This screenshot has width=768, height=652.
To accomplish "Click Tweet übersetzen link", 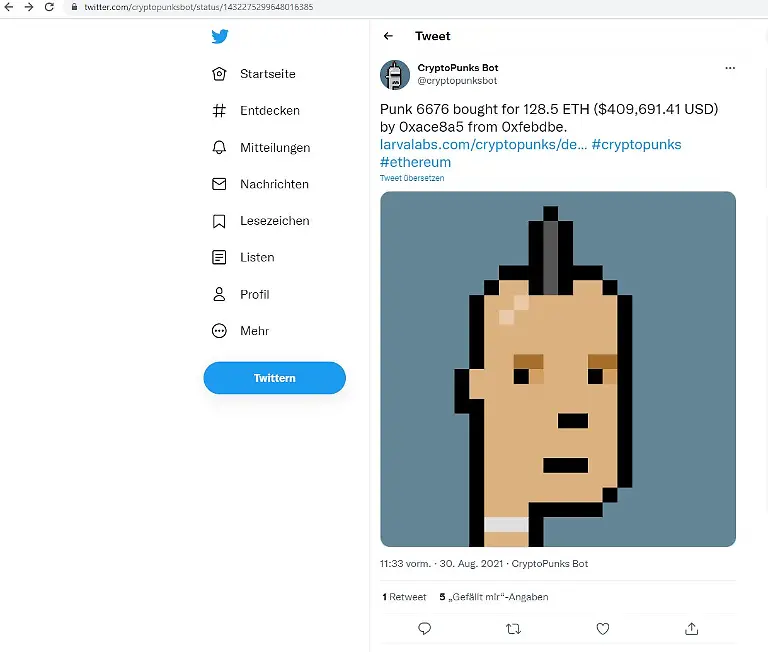I will 412,178.
